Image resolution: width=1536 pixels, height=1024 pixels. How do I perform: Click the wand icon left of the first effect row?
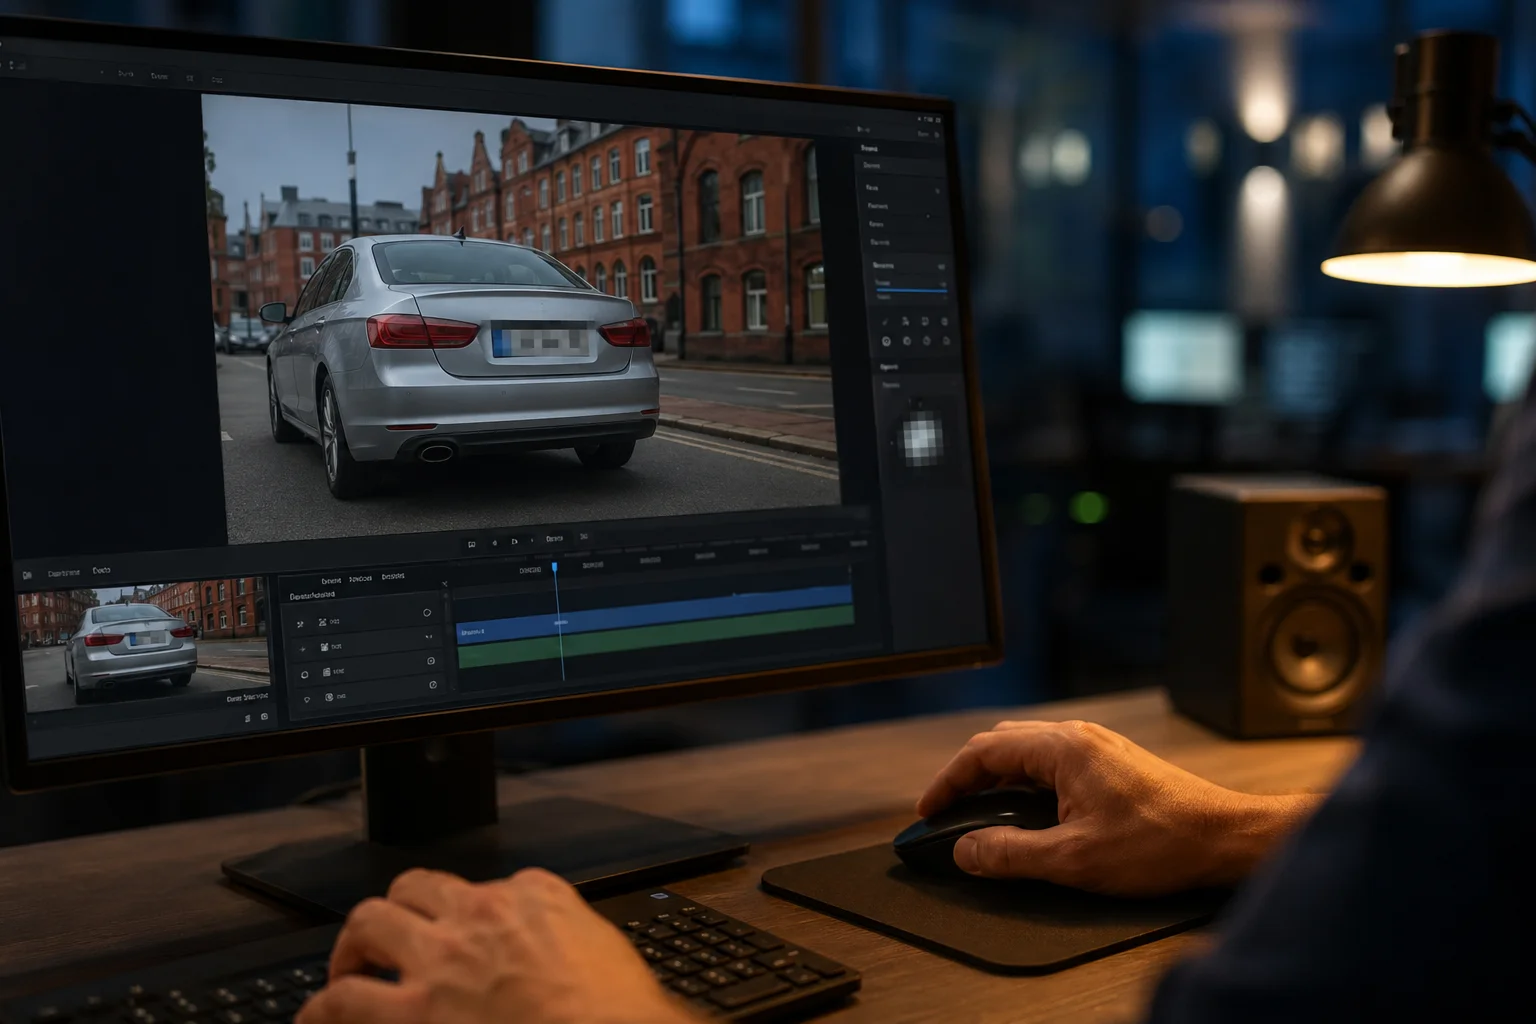click(x=300, y=624)
